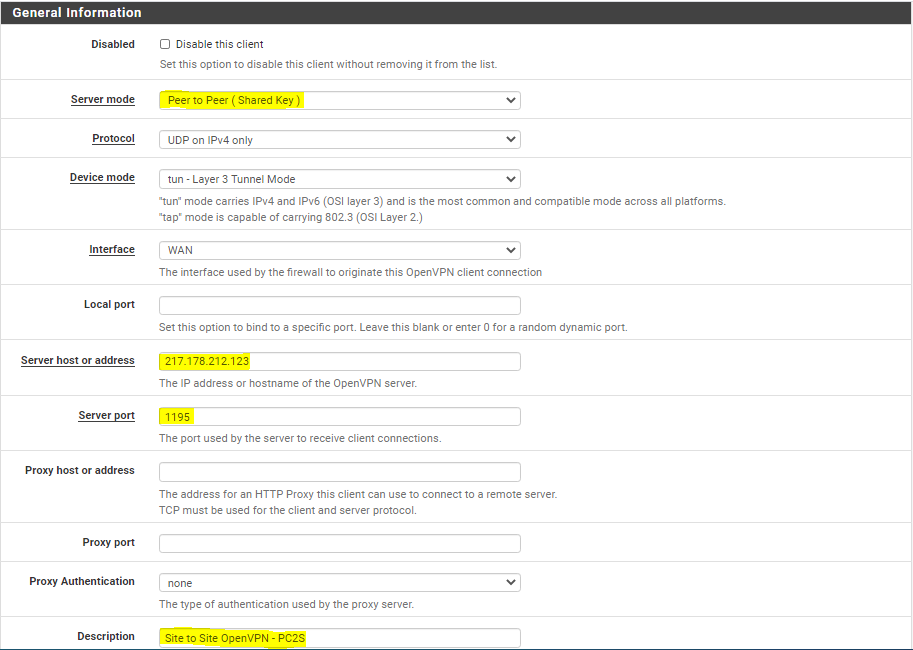Open the Proxy Authentication dropdown
This screenshot has height=650, width=913.
click(x=339, y=582)
